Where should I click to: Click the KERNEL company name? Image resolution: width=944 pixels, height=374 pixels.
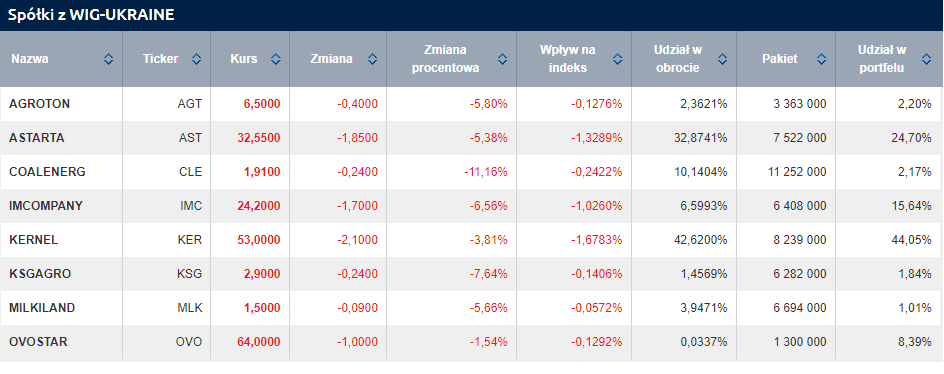click(34, 240)
